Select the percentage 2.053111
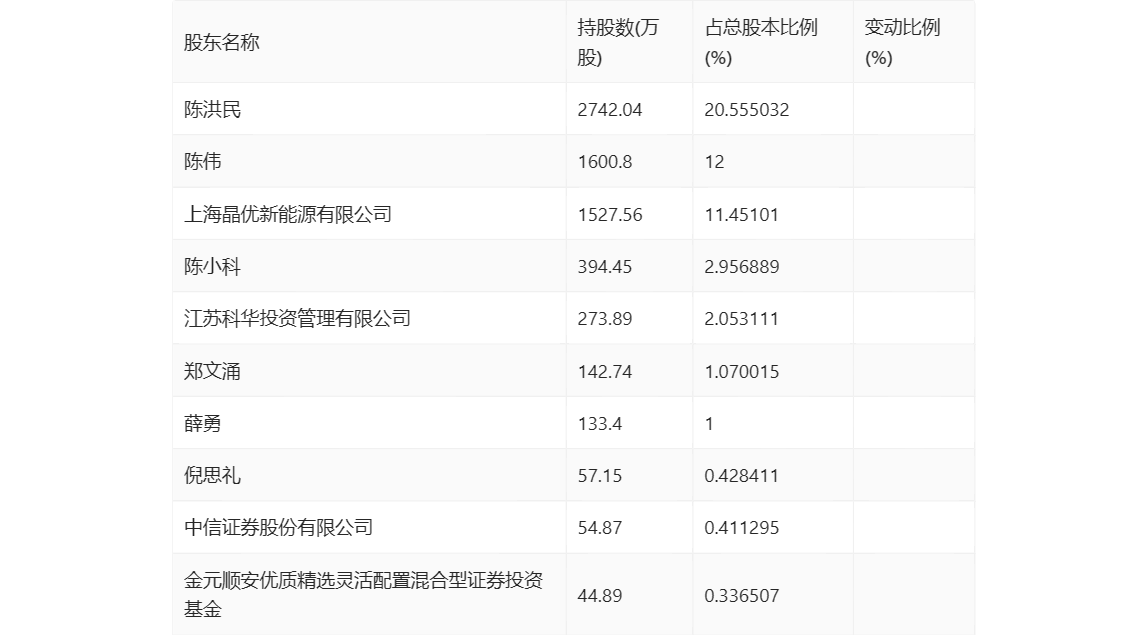 pos(742,319)
